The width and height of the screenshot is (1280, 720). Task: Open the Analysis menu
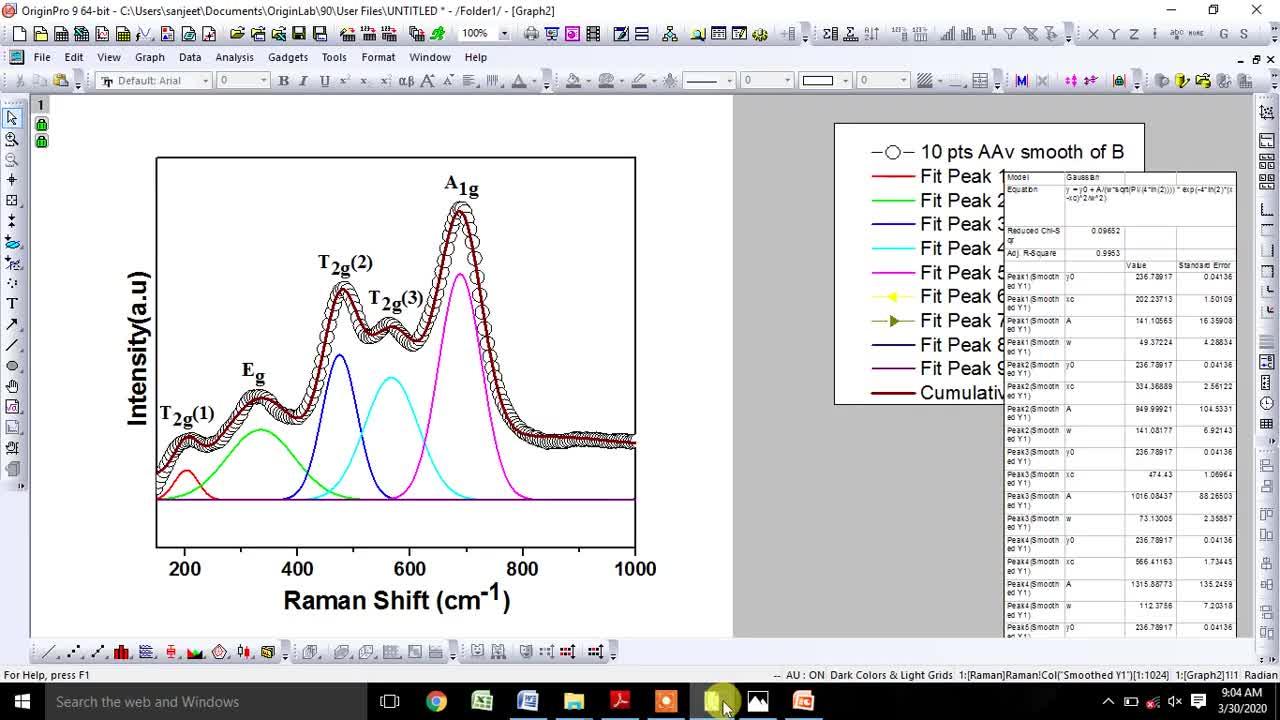tap(234, 57)
